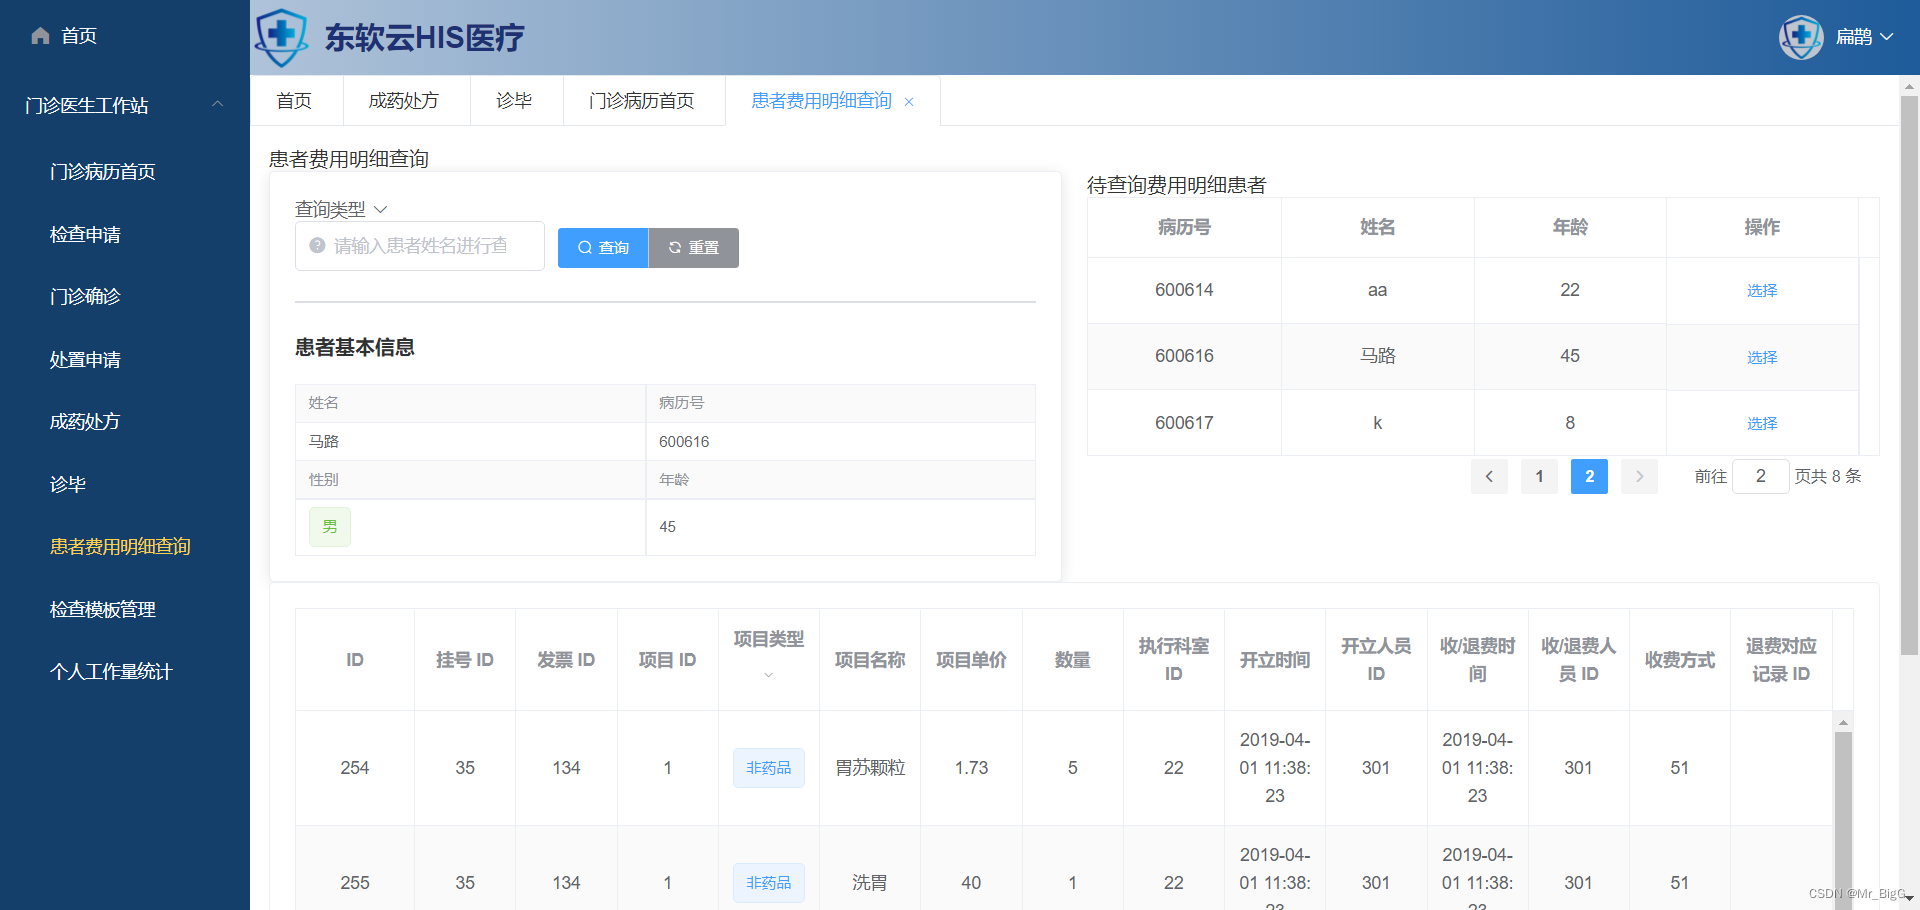Switch to the 首页 tab
The image size is (1920, 910).
click(294, 101)
